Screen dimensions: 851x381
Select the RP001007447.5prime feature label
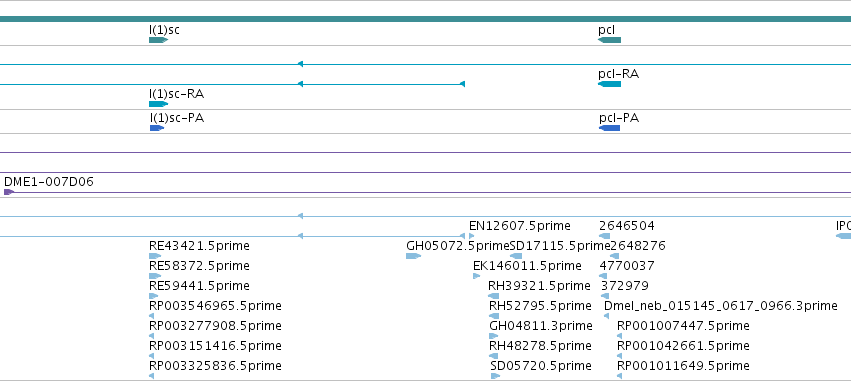(x=683, y=326)
